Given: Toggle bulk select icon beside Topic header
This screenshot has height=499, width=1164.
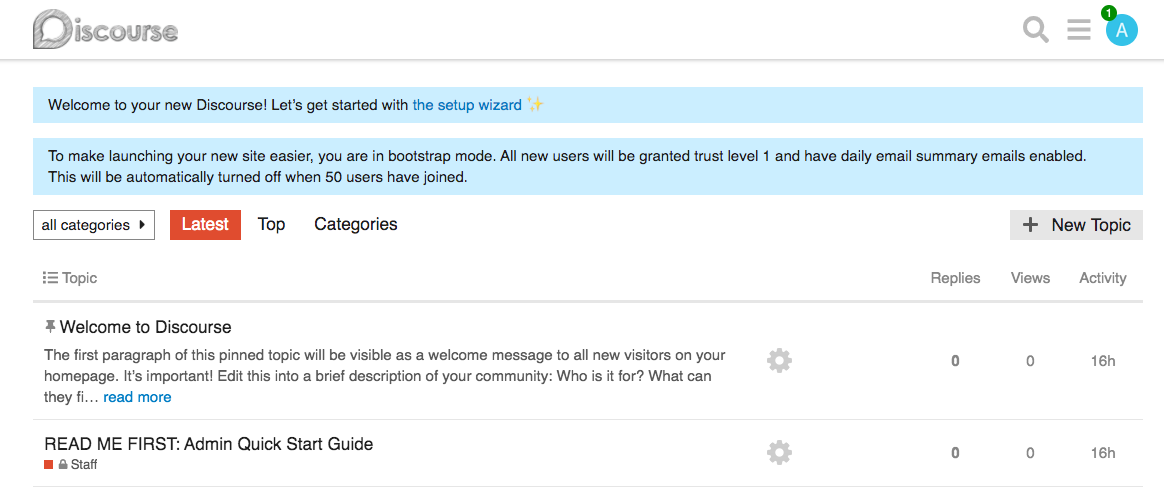Looking at the screenshot, I should (50, 278).
